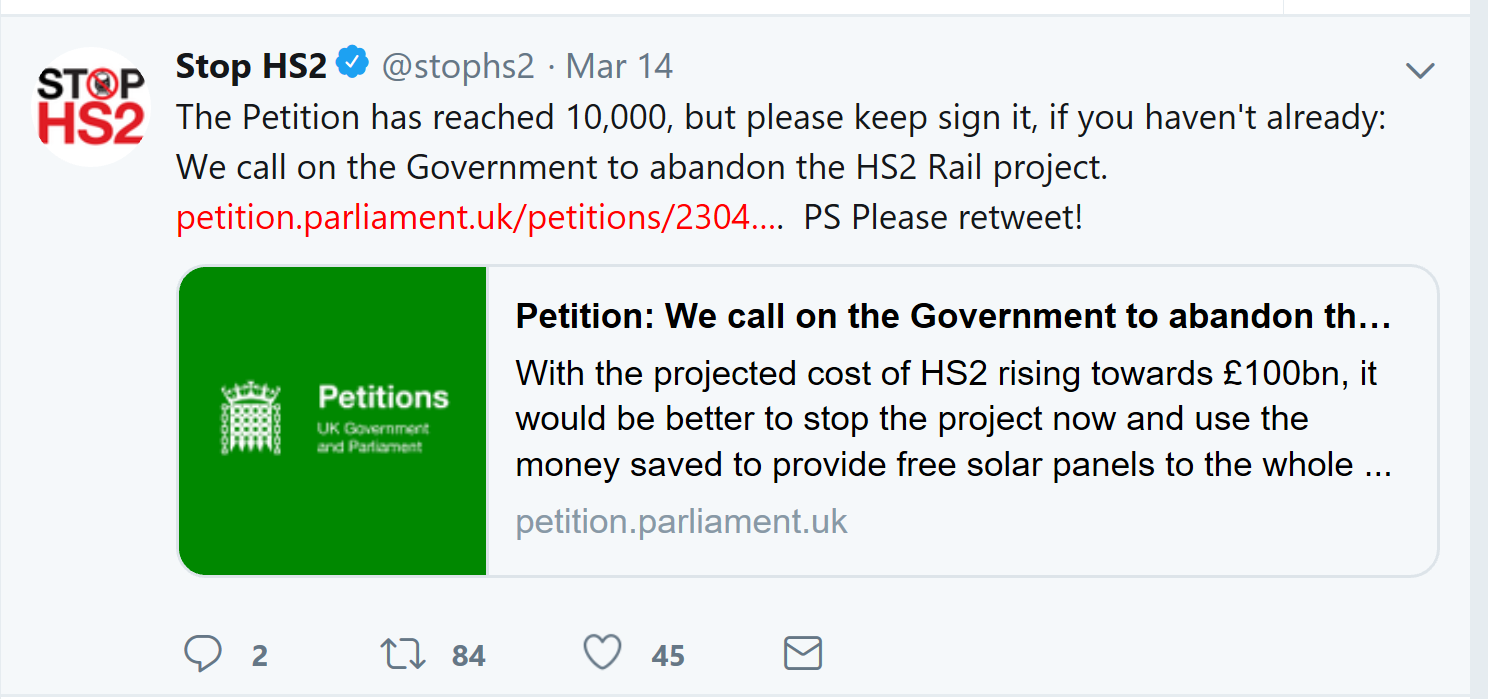
Task: Click the green Petitions card thumbnail
Action: tap(332, 420)
